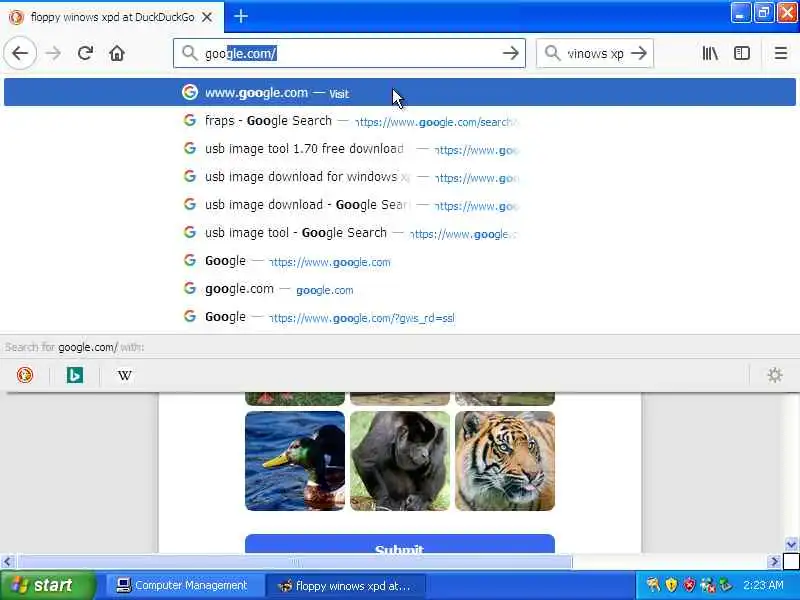Click the horizontal scrollbar right arrow
Image resolution: width=800 pixels, height=600 pixels.
point(774,562)
